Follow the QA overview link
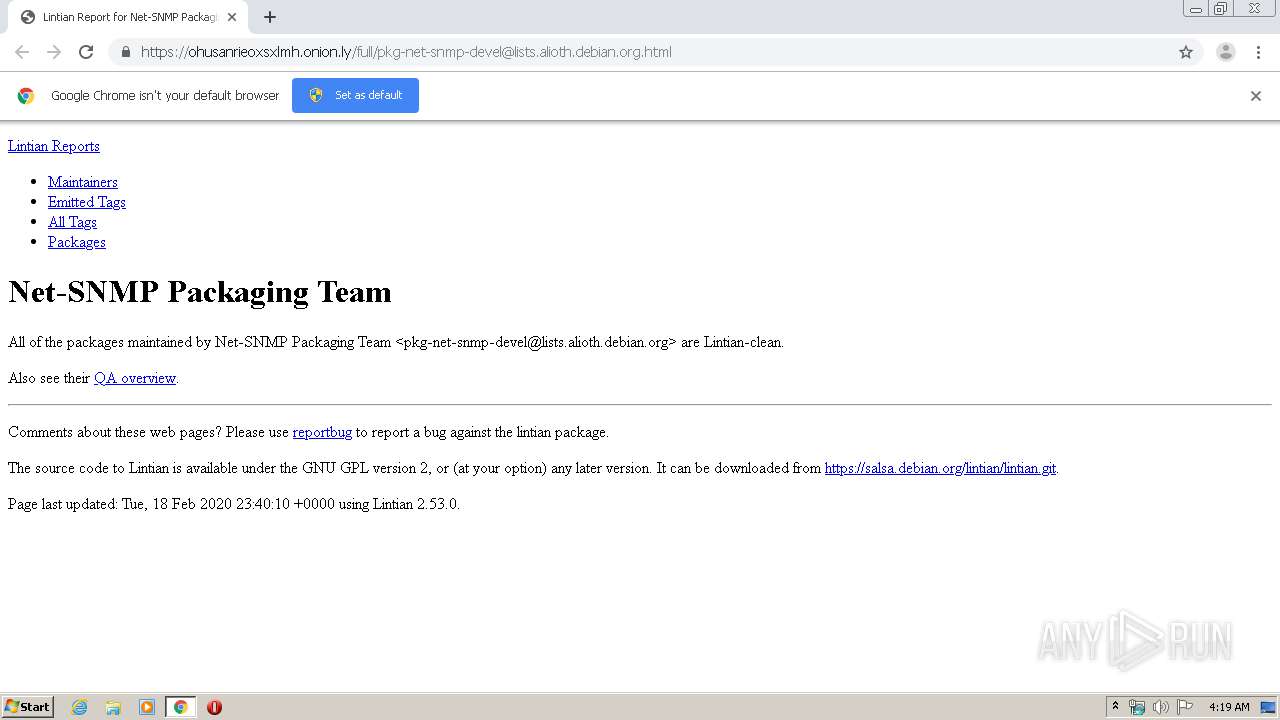 [x=135, y=378]
